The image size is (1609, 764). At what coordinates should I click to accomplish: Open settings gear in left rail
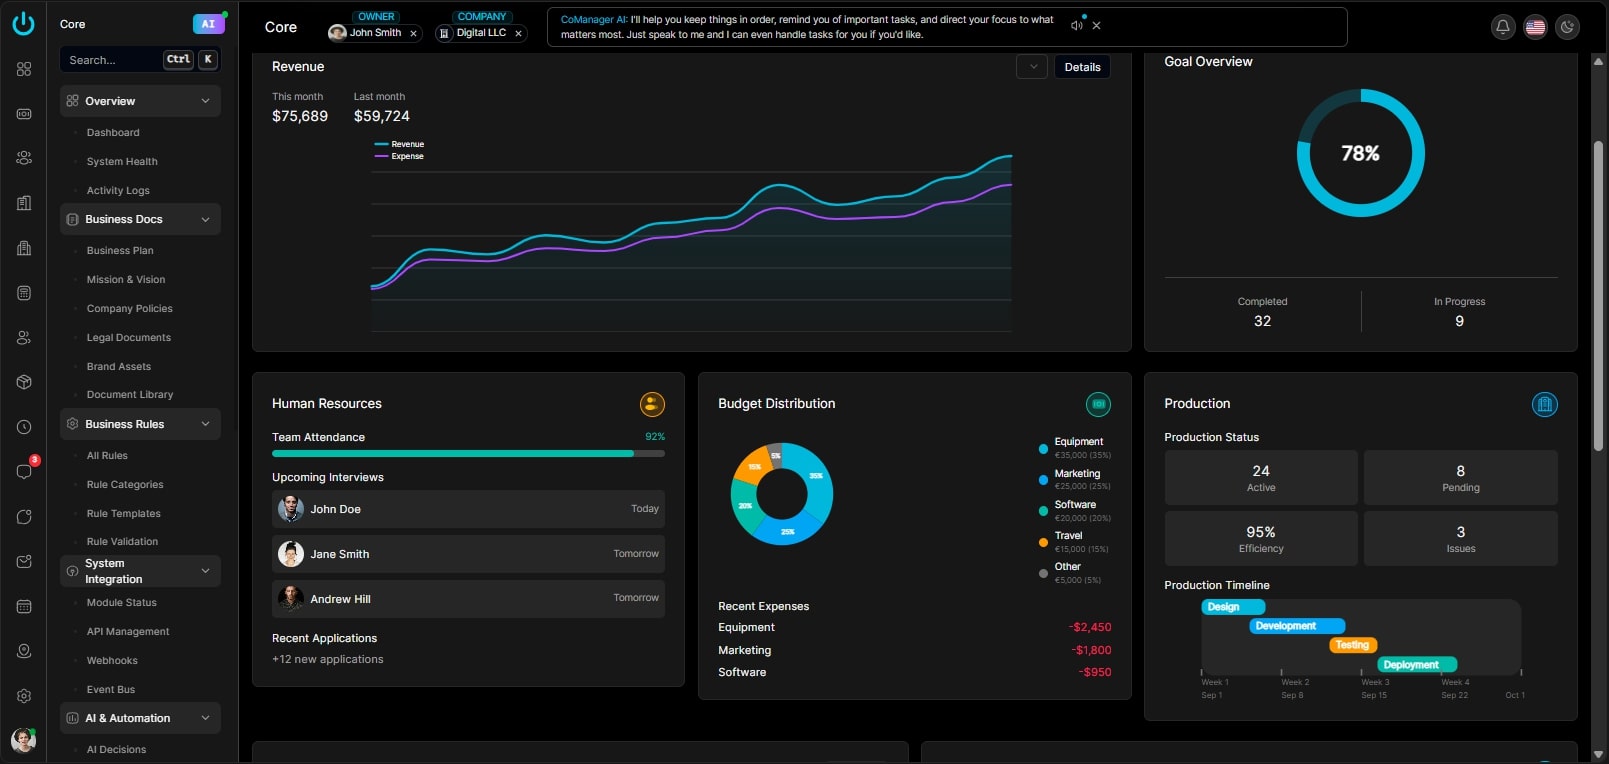(24, 696)
